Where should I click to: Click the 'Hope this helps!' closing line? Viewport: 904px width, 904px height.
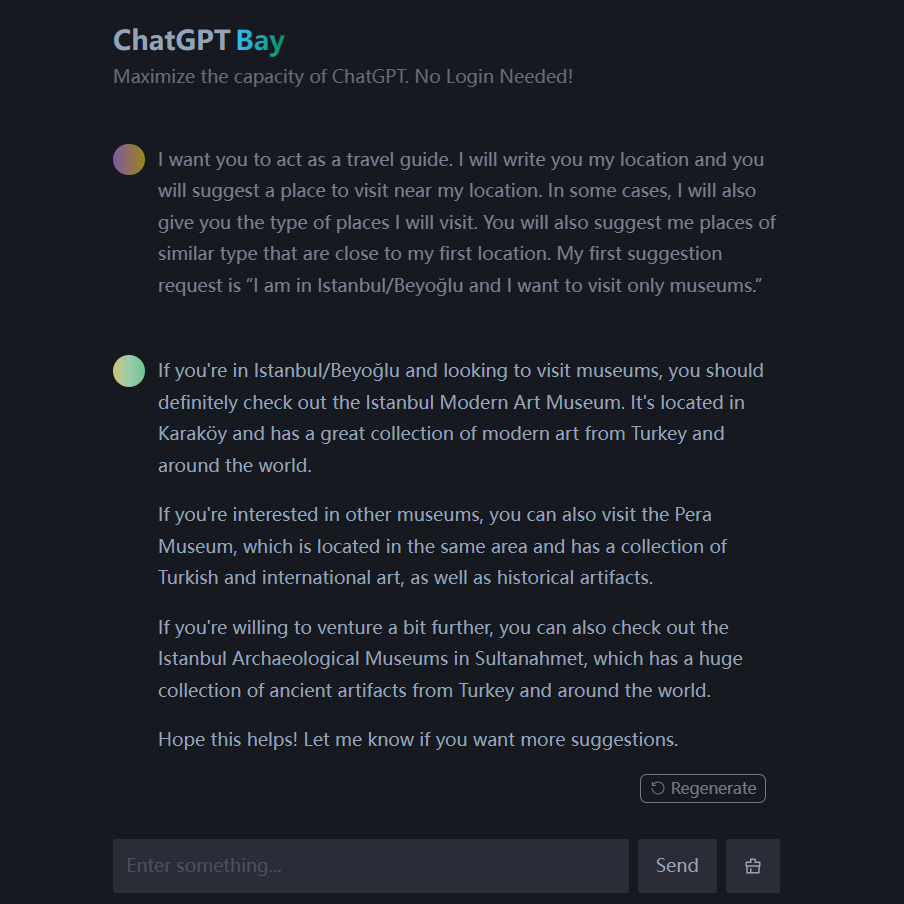(x=417, y=739)
